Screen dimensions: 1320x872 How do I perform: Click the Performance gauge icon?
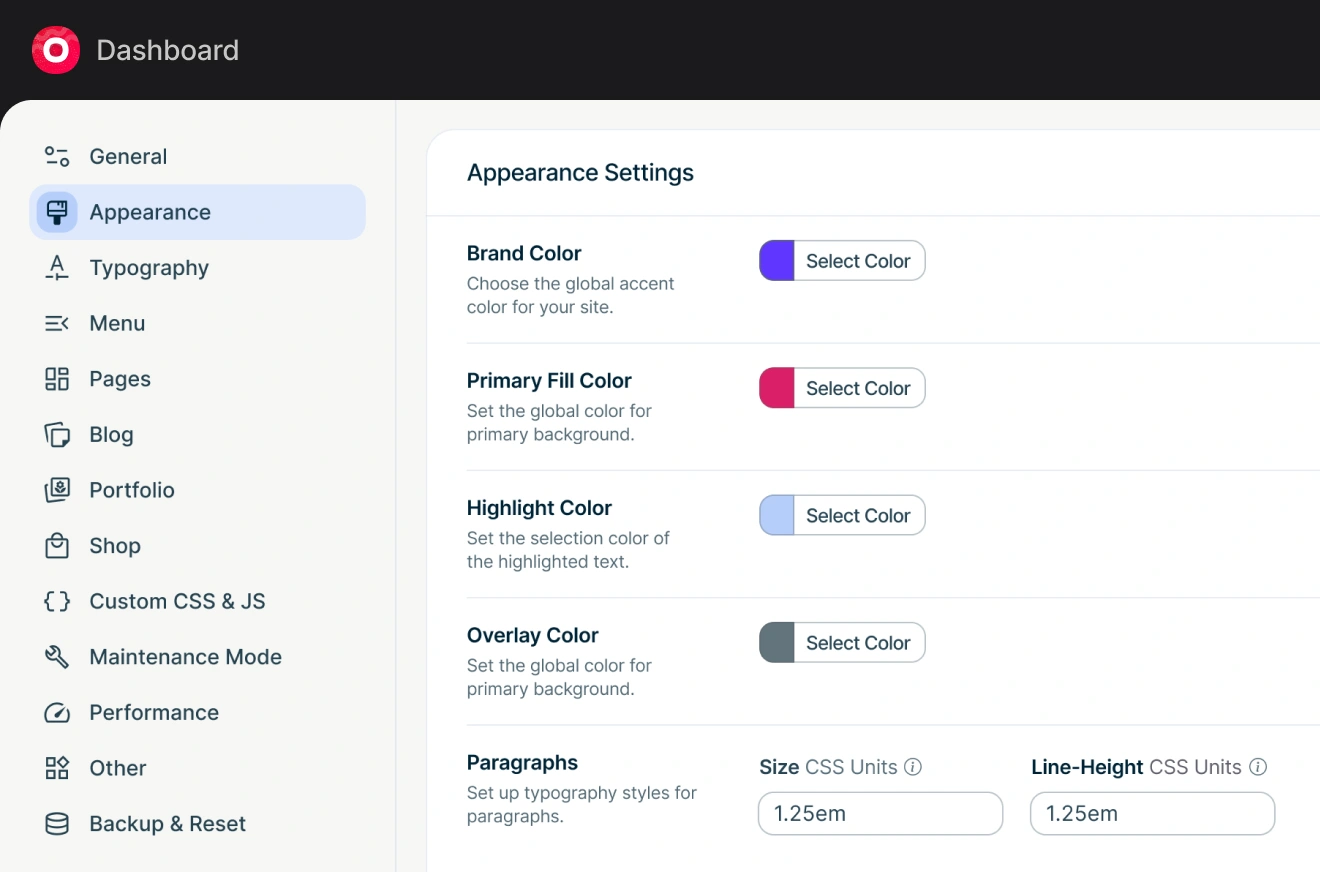click(57, 713)
